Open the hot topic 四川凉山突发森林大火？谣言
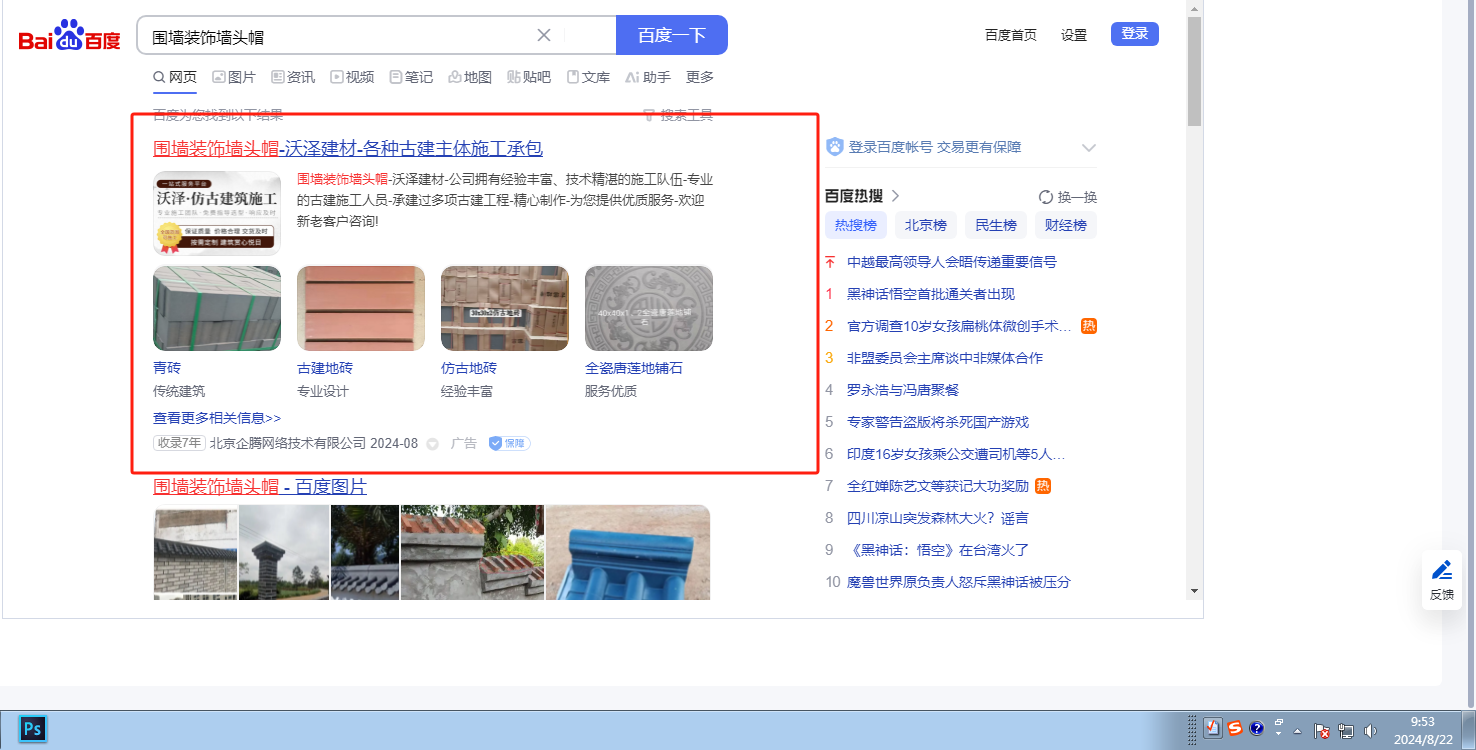 938,518
